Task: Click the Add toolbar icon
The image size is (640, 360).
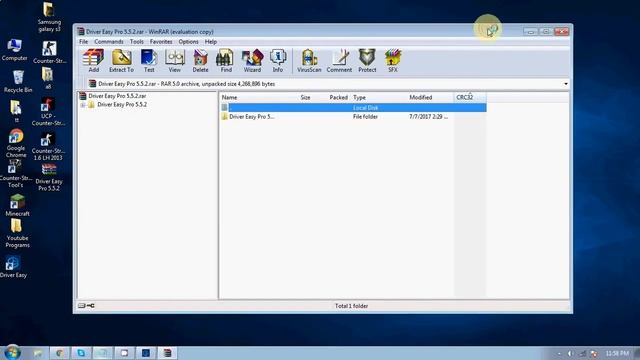Action: pos(93,60)
